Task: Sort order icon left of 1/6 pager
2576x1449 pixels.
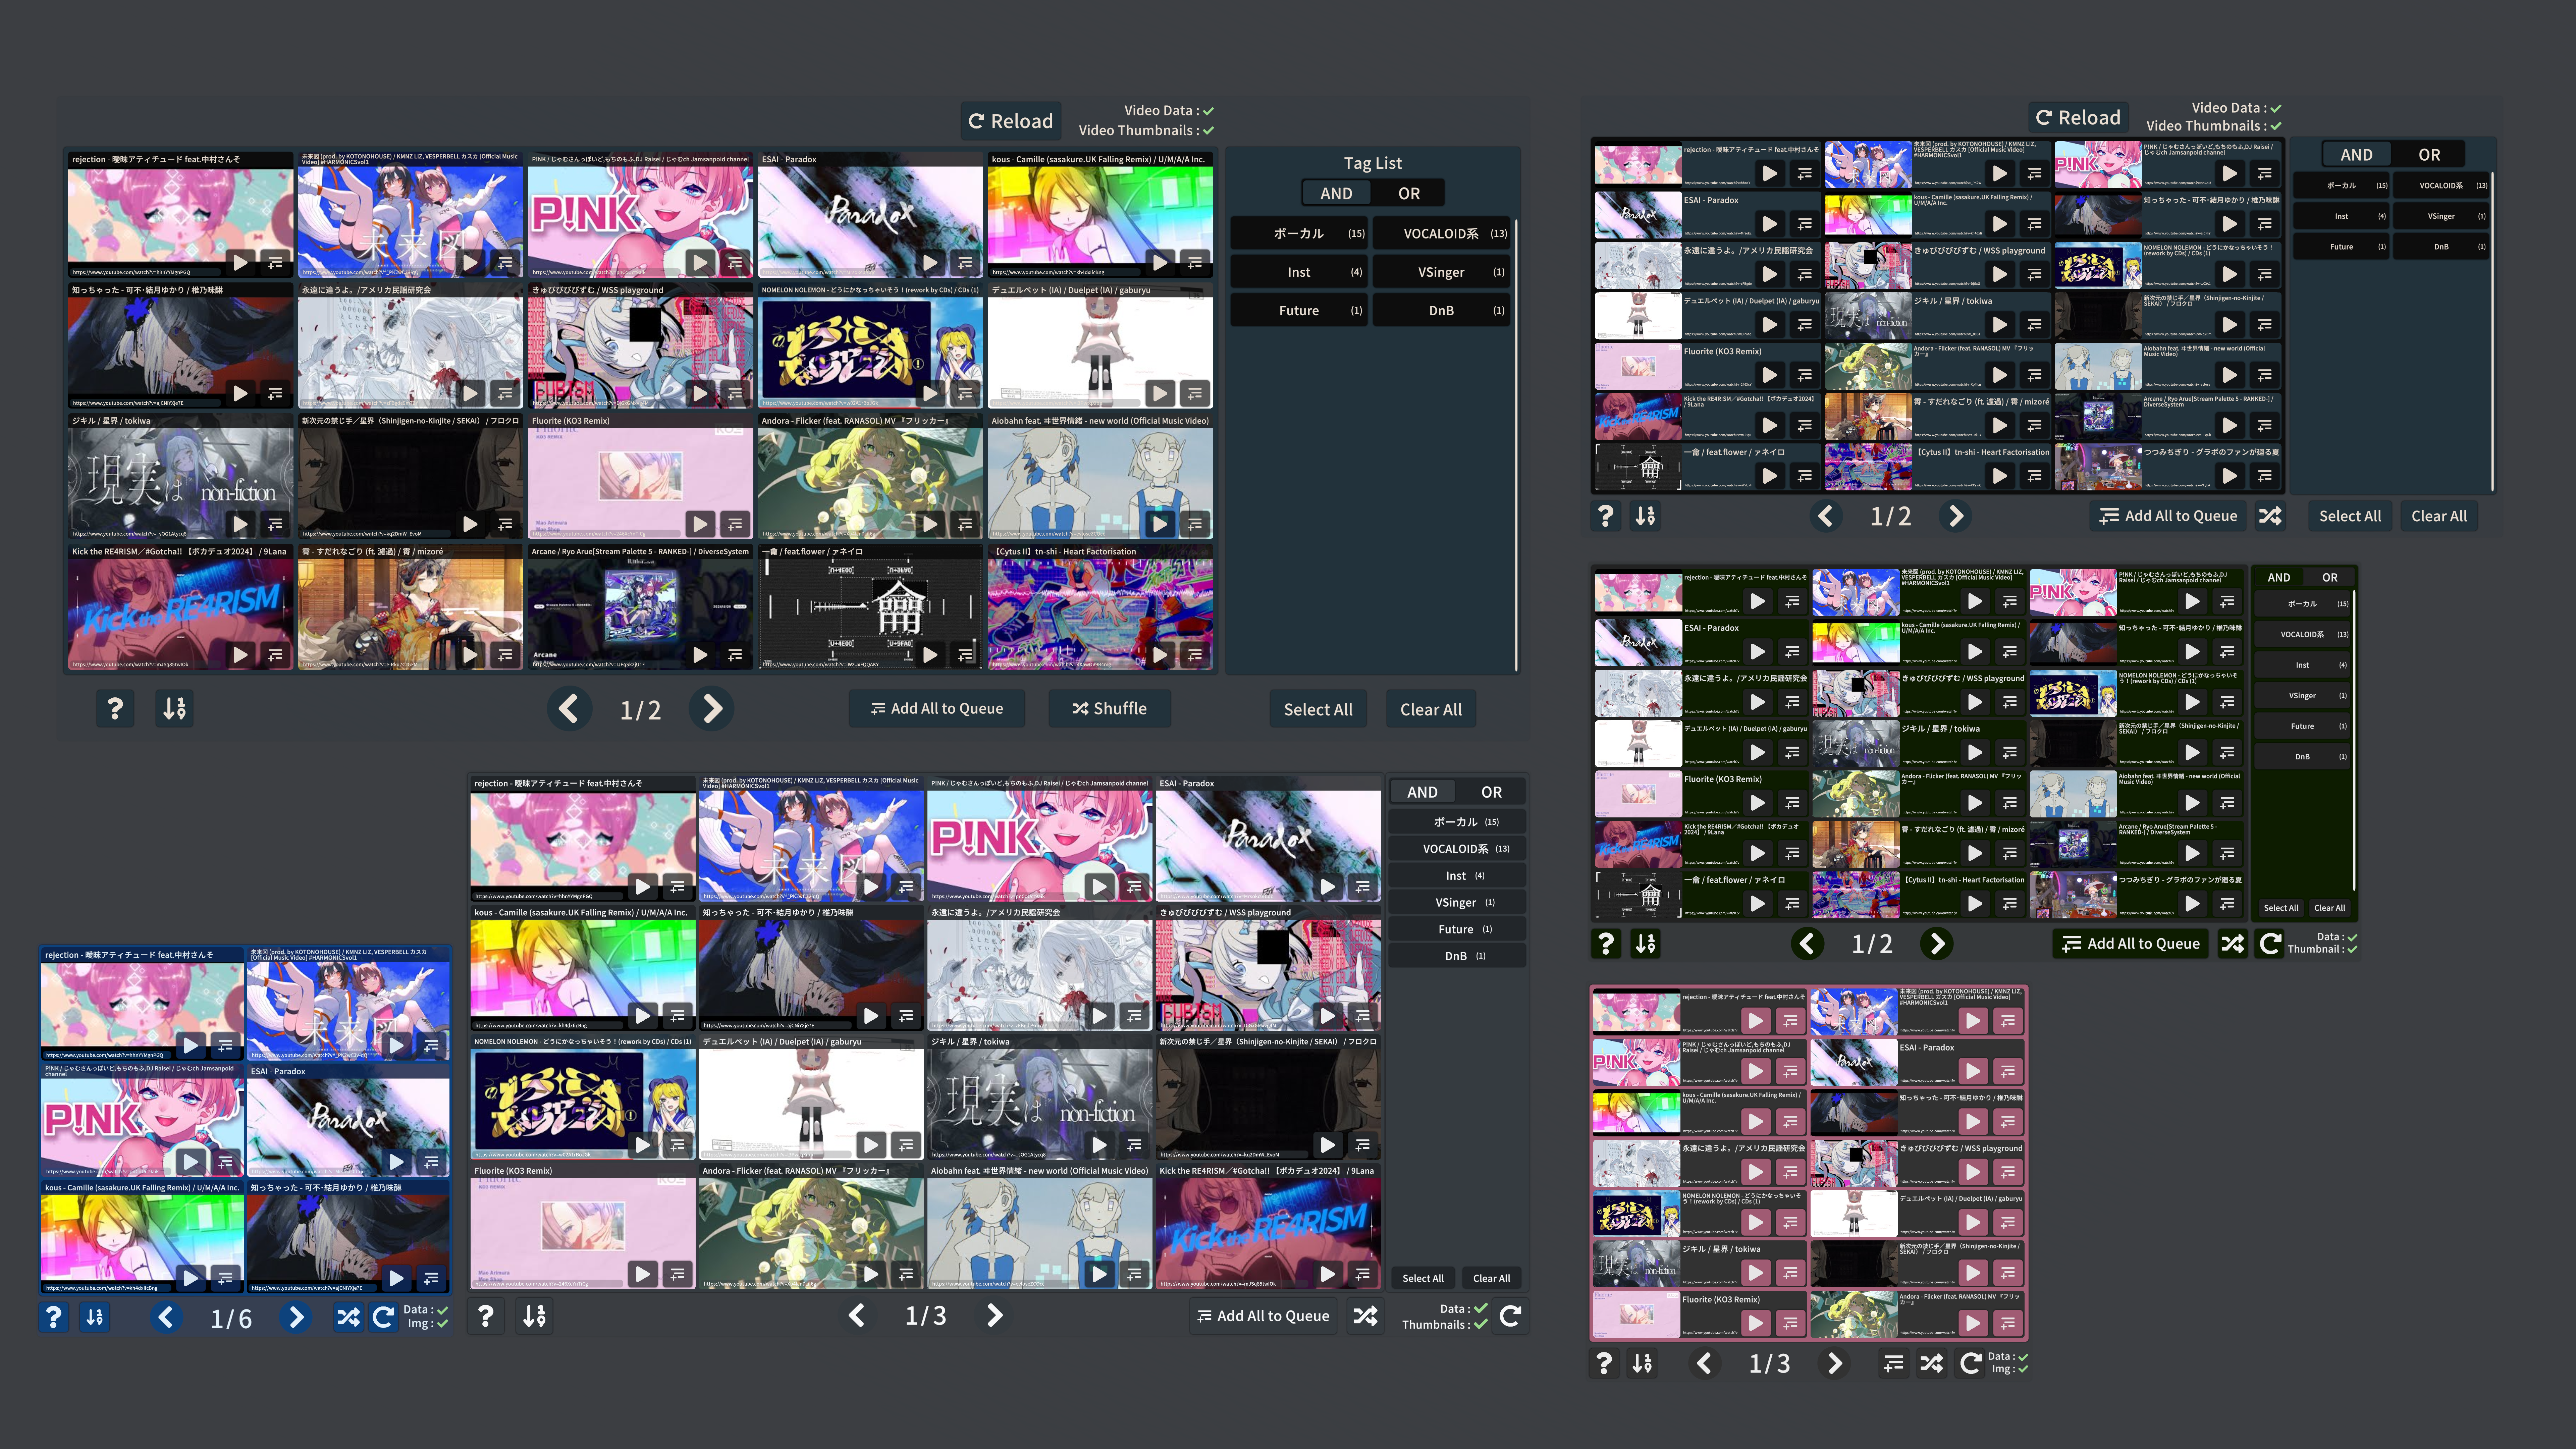Action: pyautogui.click(x=95, y=1317)
